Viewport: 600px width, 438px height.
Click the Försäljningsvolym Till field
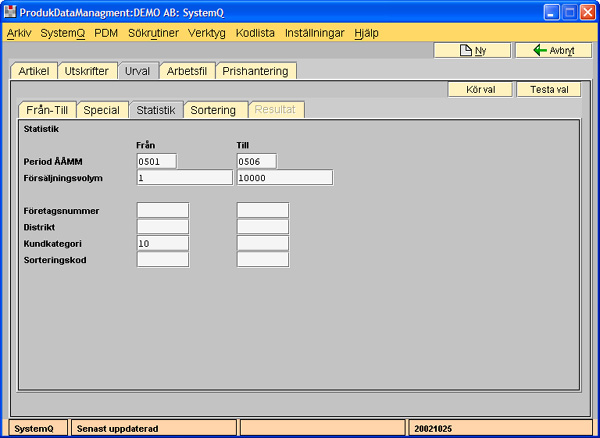click(x=284, y=178)
